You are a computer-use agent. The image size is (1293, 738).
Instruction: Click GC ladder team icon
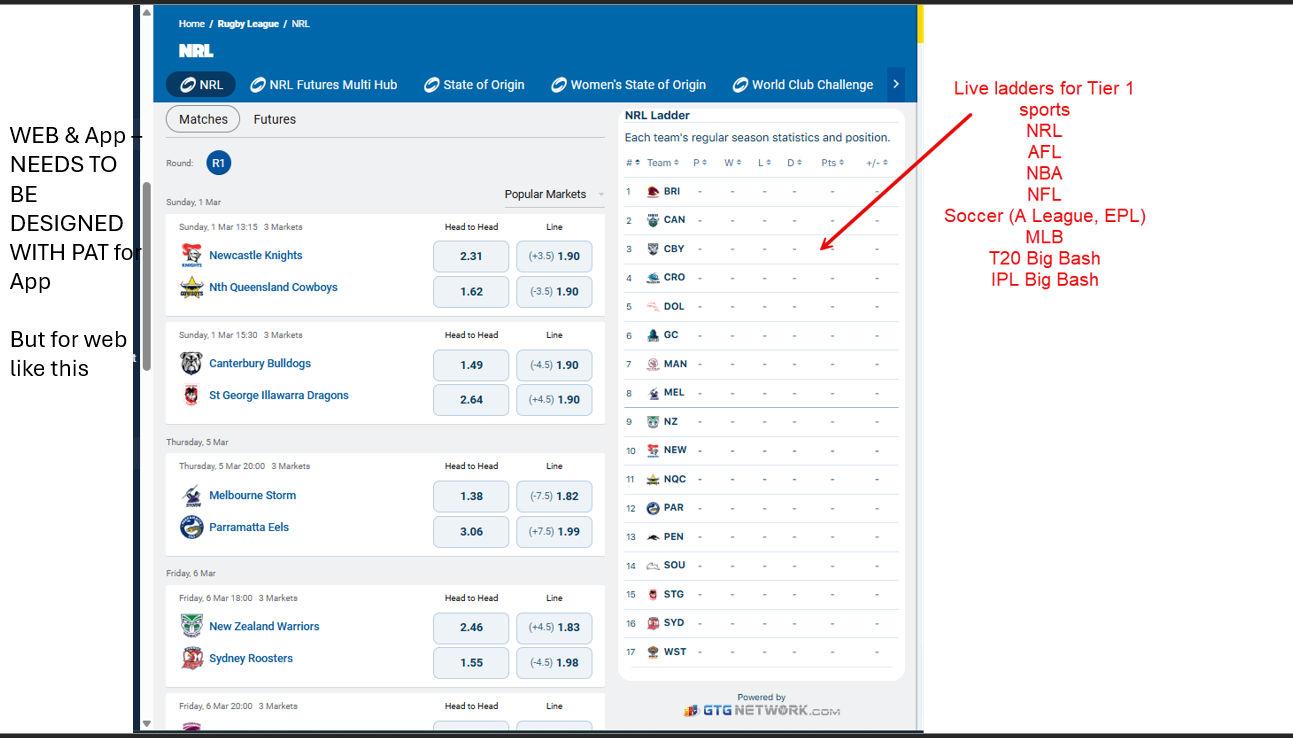click(x=653, y=336)
